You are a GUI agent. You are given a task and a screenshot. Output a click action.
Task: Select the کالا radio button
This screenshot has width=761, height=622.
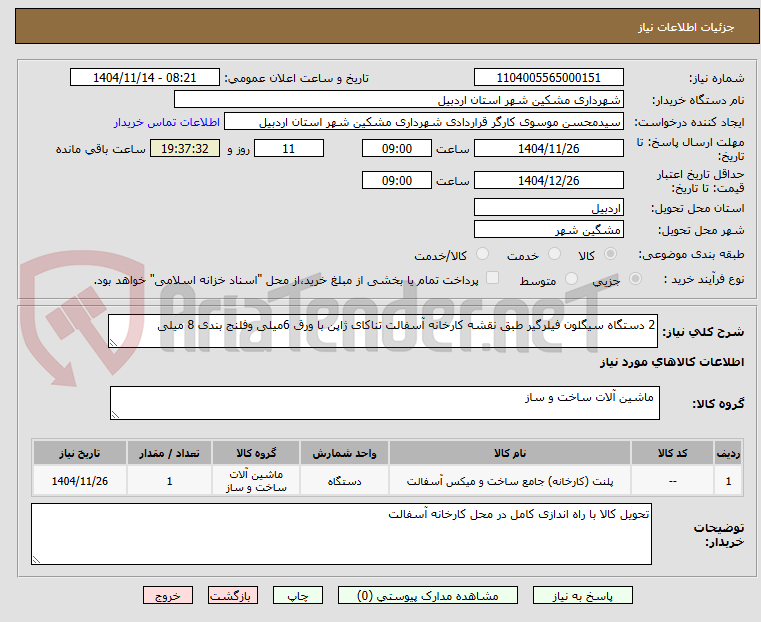[611, 254]
